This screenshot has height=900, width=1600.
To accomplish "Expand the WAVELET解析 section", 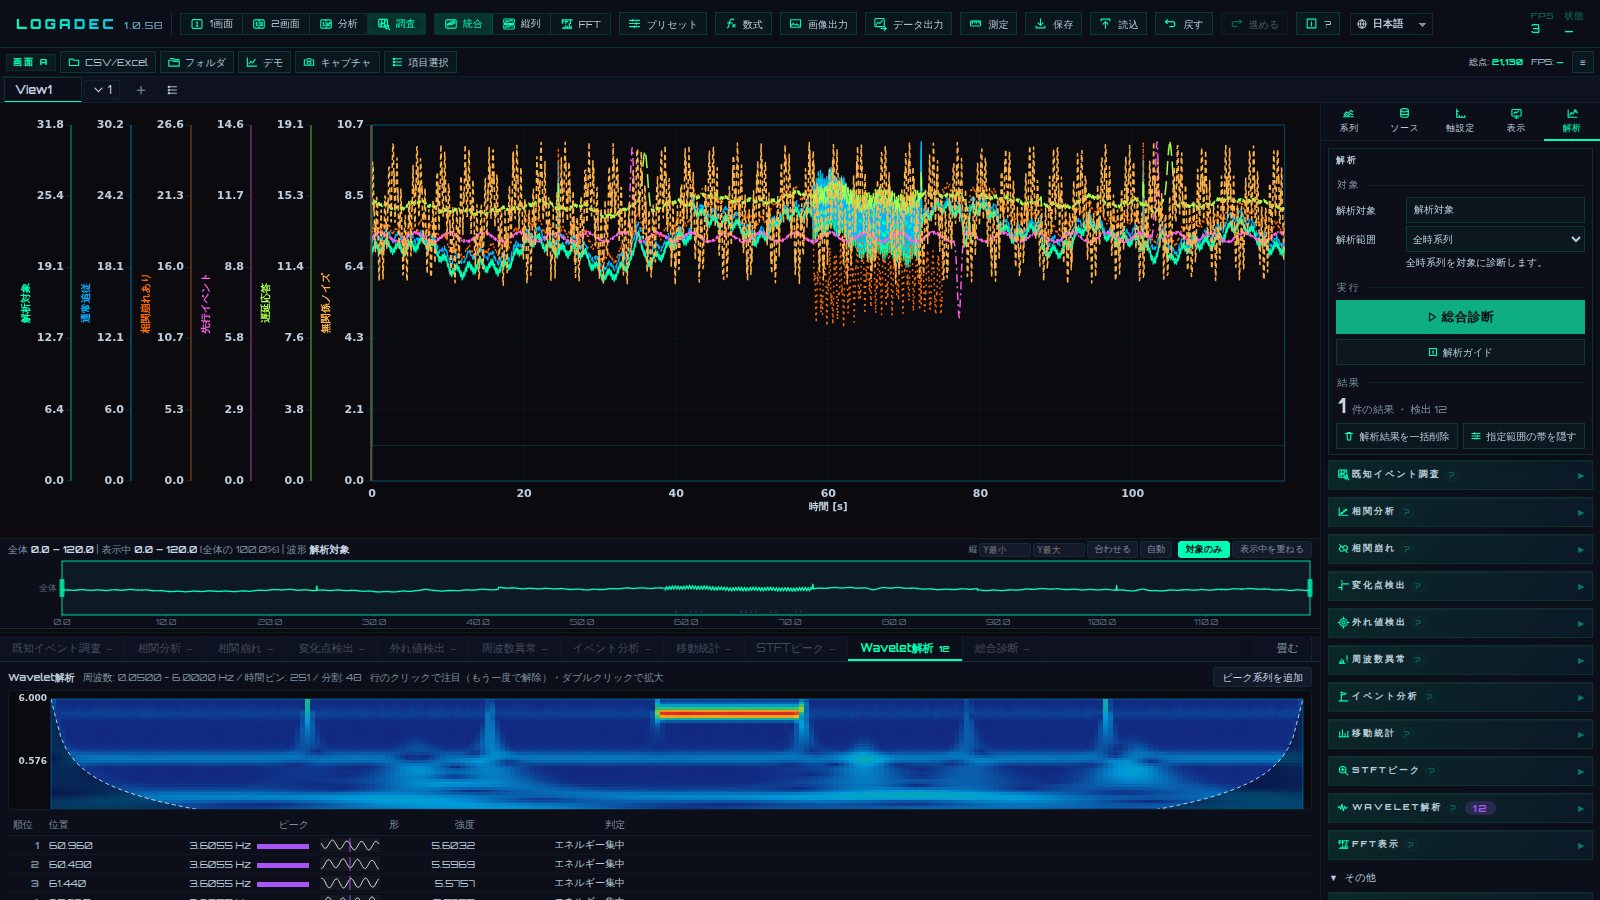I will coord(1460,807).
